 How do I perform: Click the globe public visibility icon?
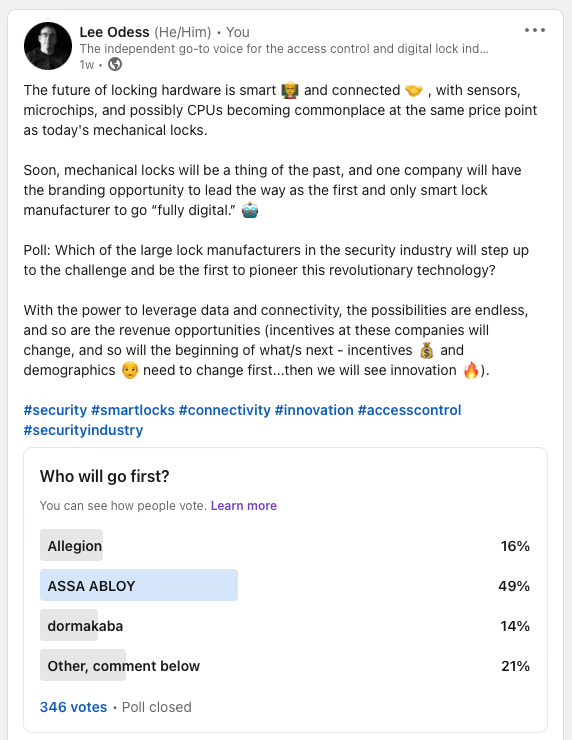pyautogui.click(x=115, y=64)
